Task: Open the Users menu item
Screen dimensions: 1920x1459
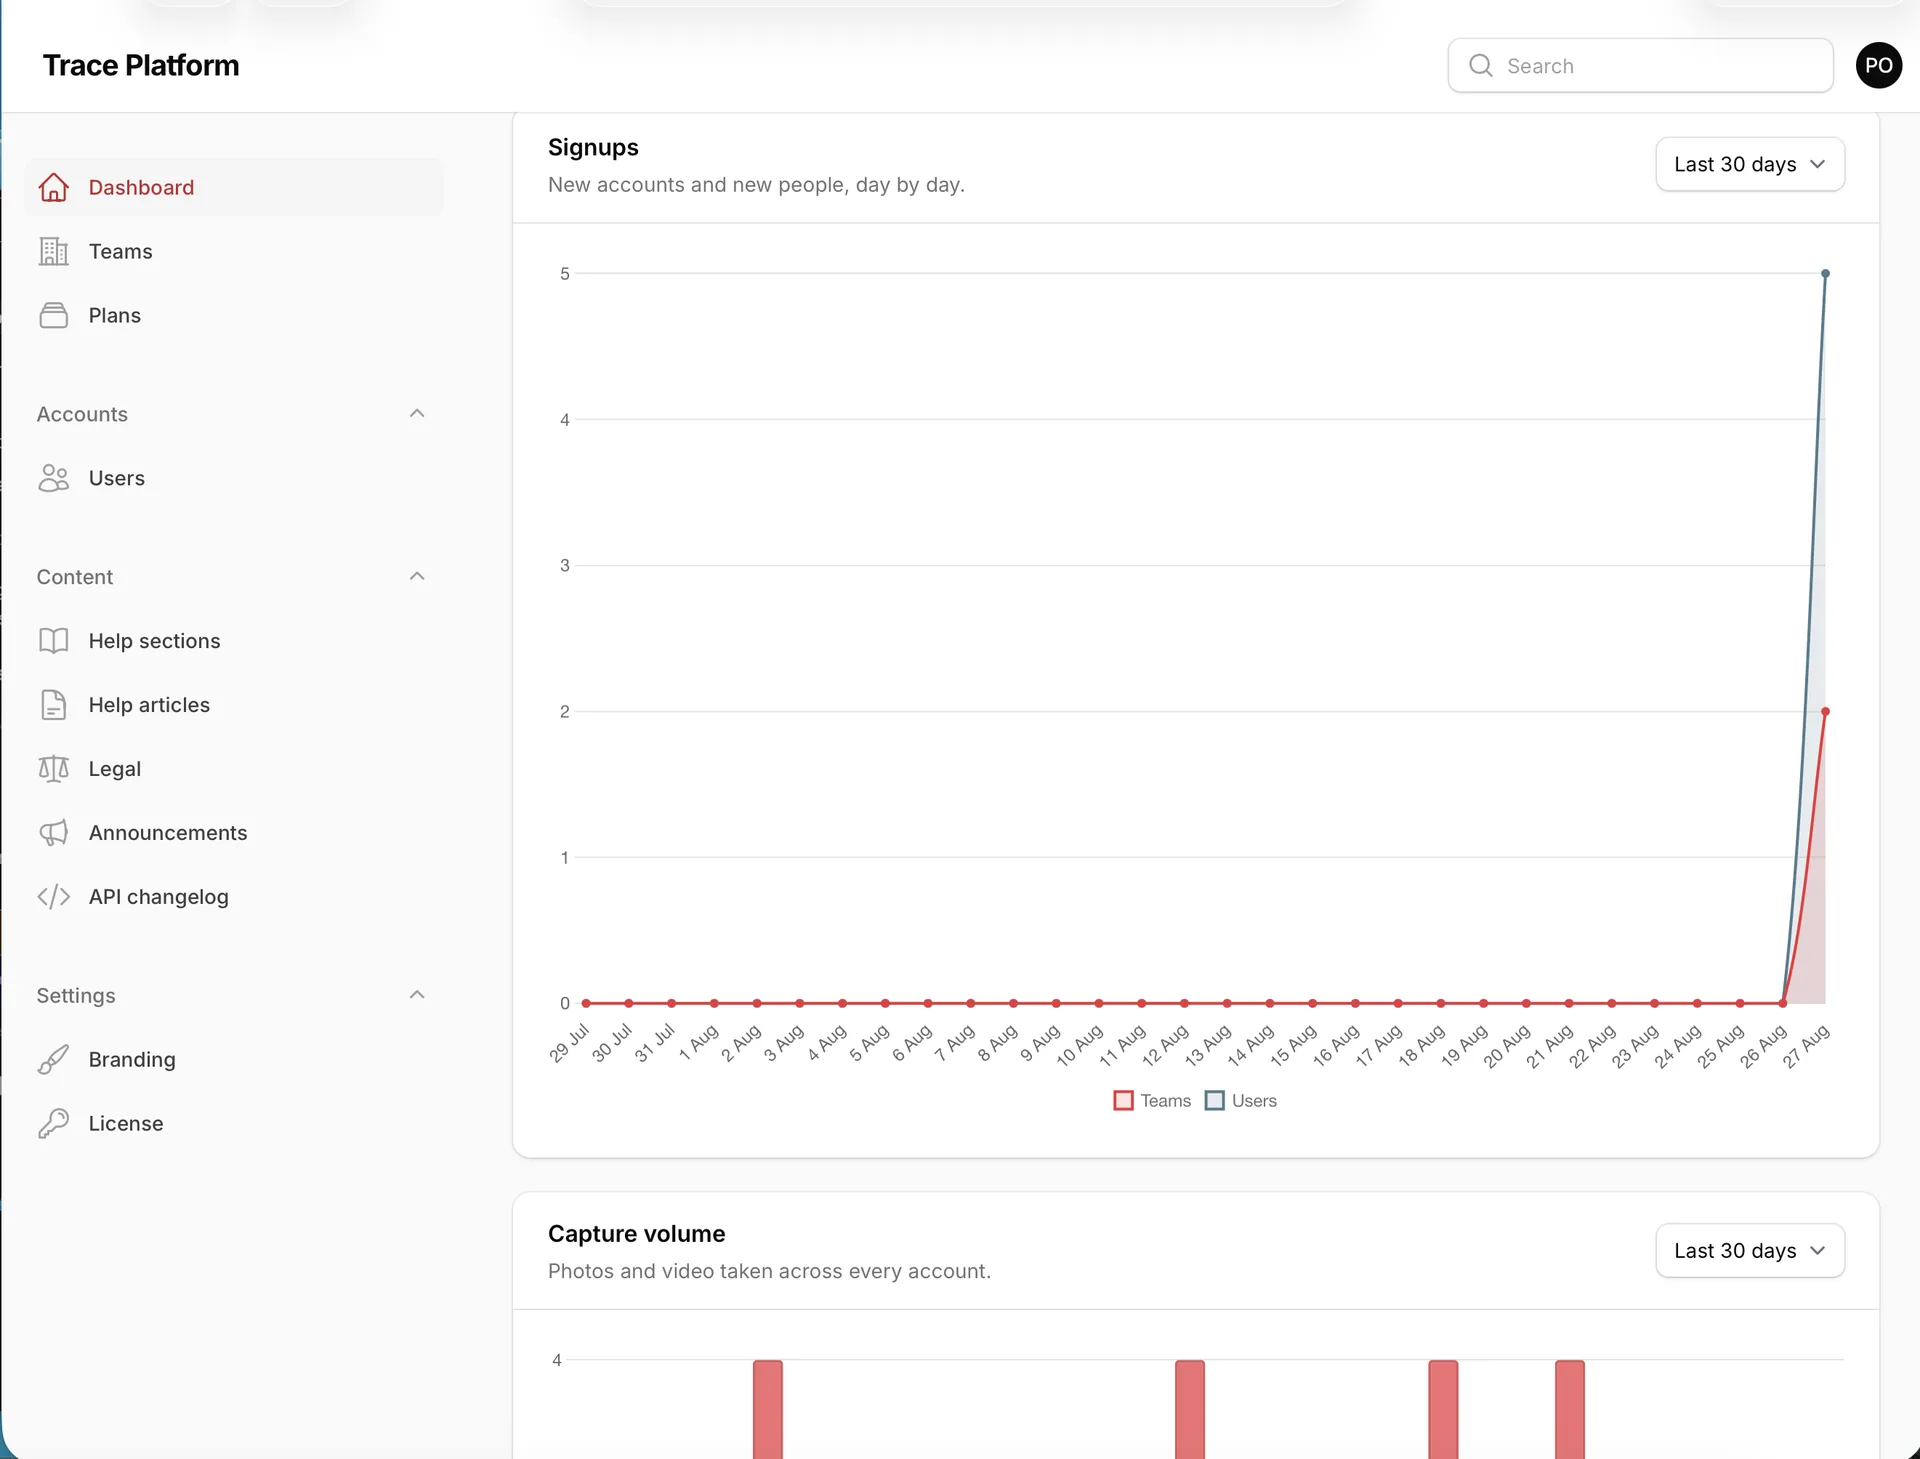Action: 234,478
